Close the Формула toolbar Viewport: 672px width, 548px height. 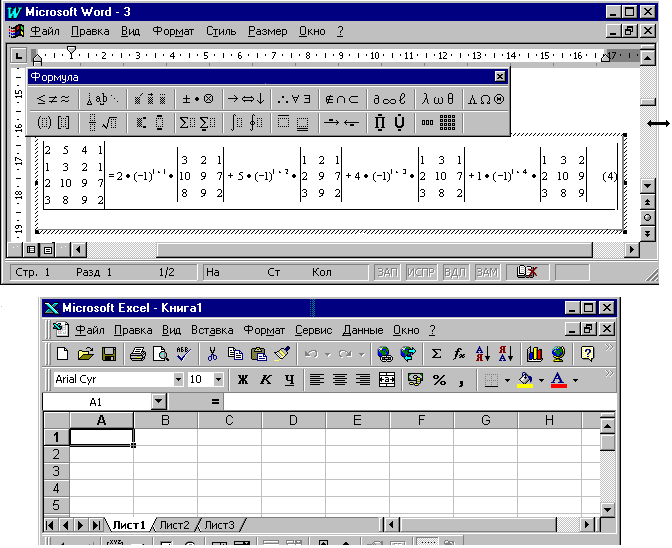(500, 77)
